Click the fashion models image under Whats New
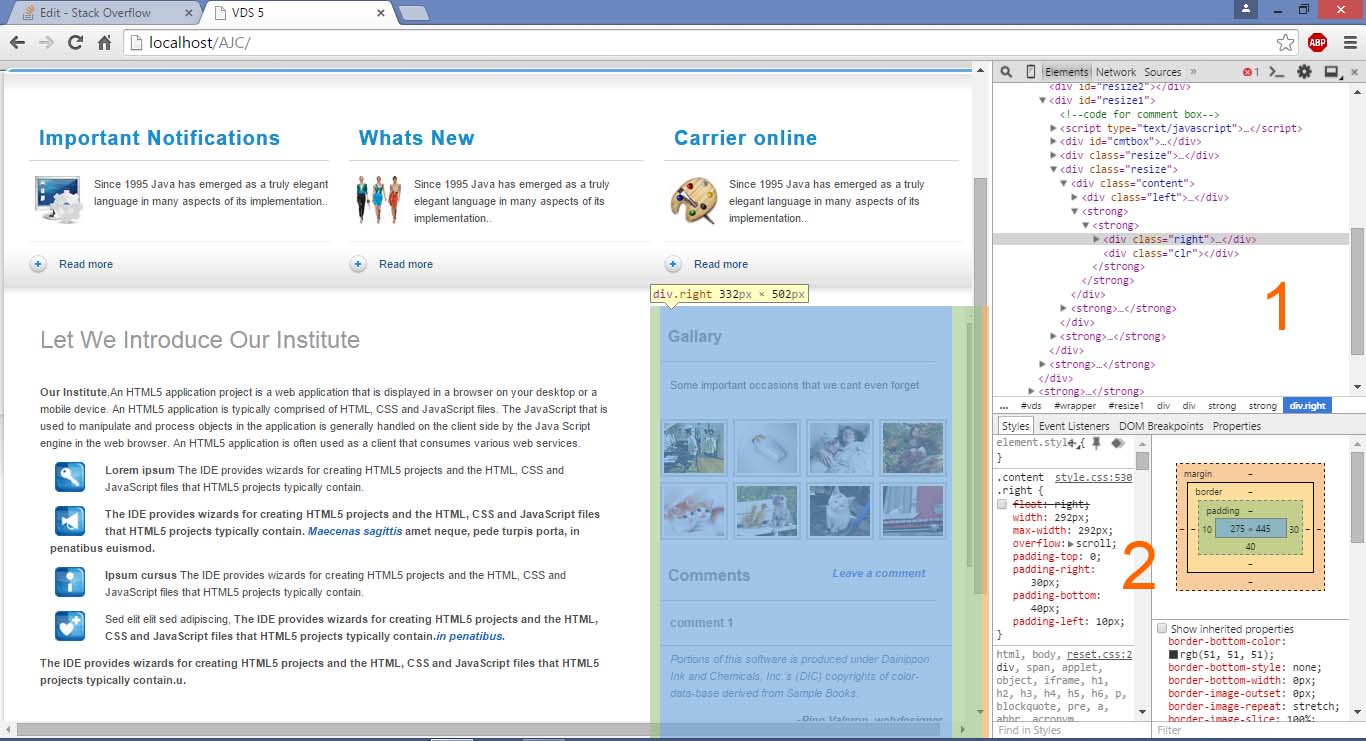 point(378,200)
